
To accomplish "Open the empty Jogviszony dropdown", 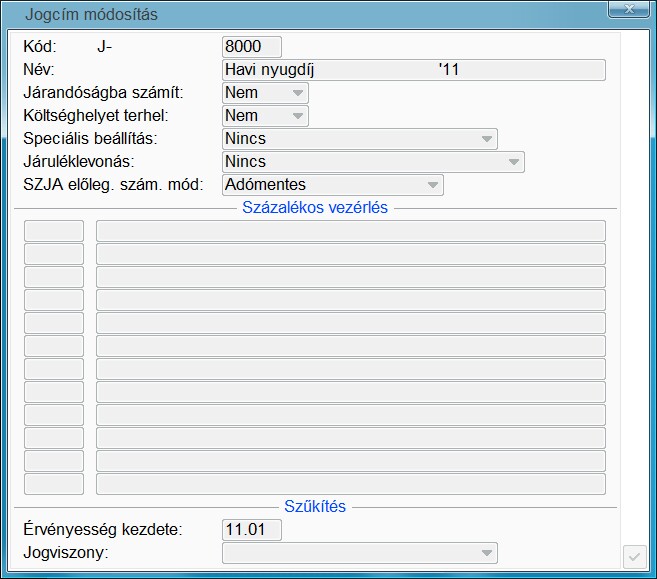I will click(x=360, y=553).
